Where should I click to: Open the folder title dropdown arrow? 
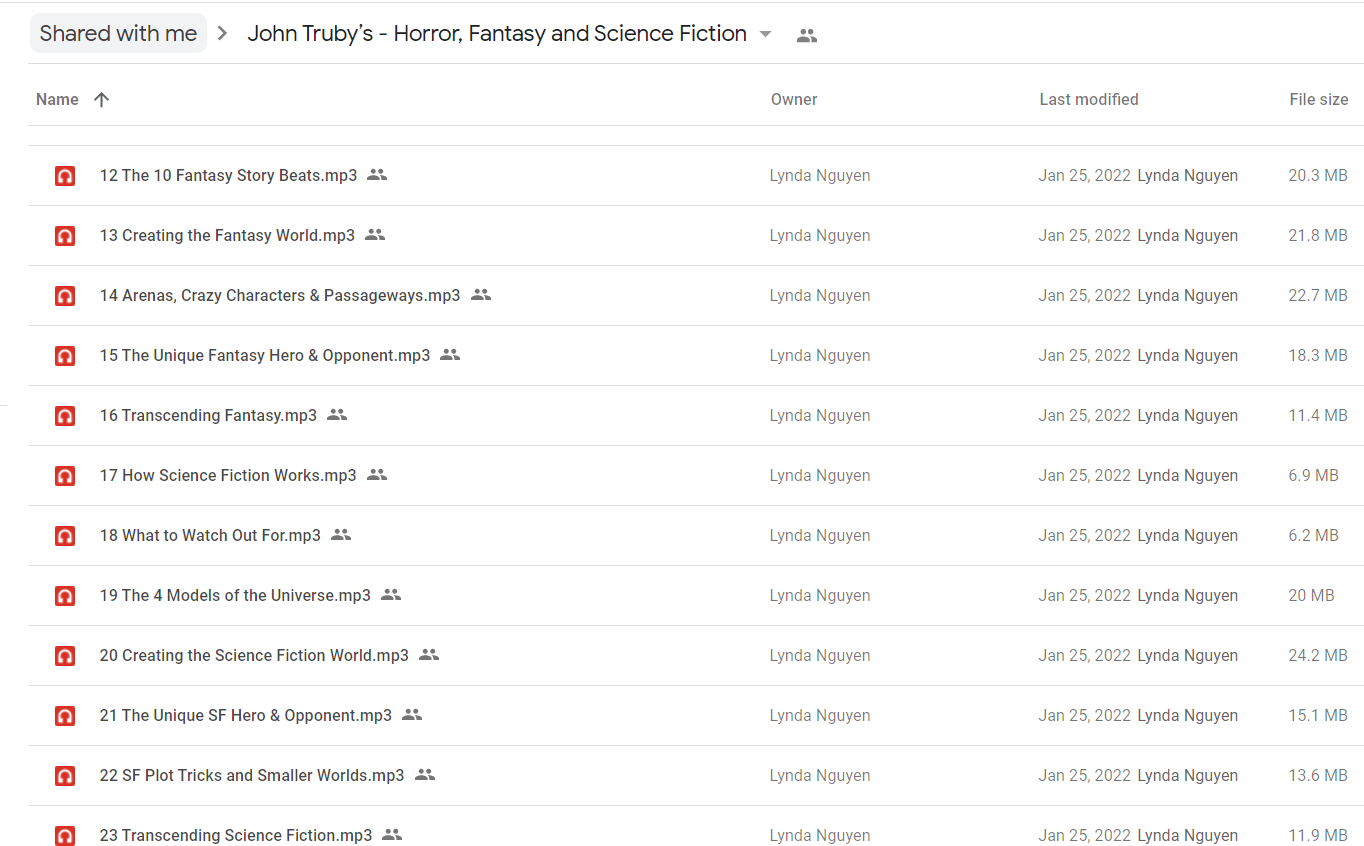pos(766,34)
